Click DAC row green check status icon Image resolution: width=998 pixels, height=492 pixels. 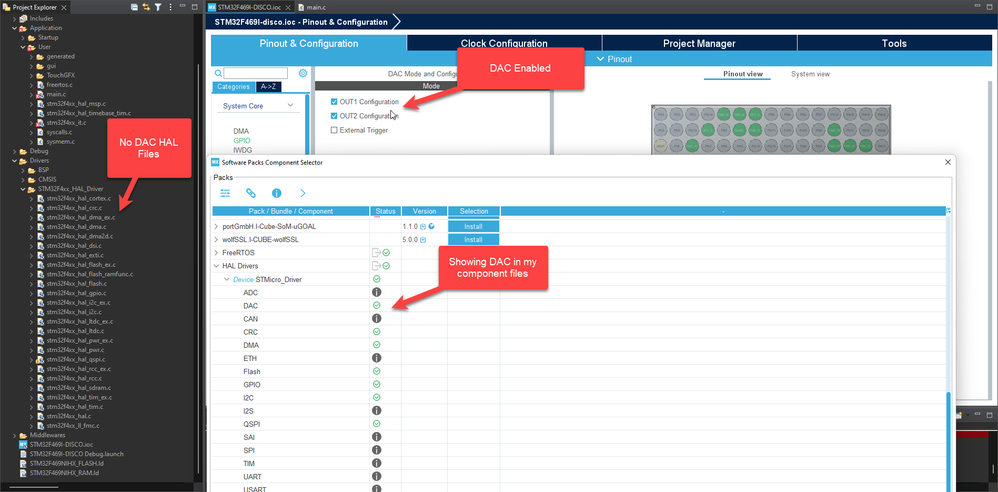click(376, 306)
